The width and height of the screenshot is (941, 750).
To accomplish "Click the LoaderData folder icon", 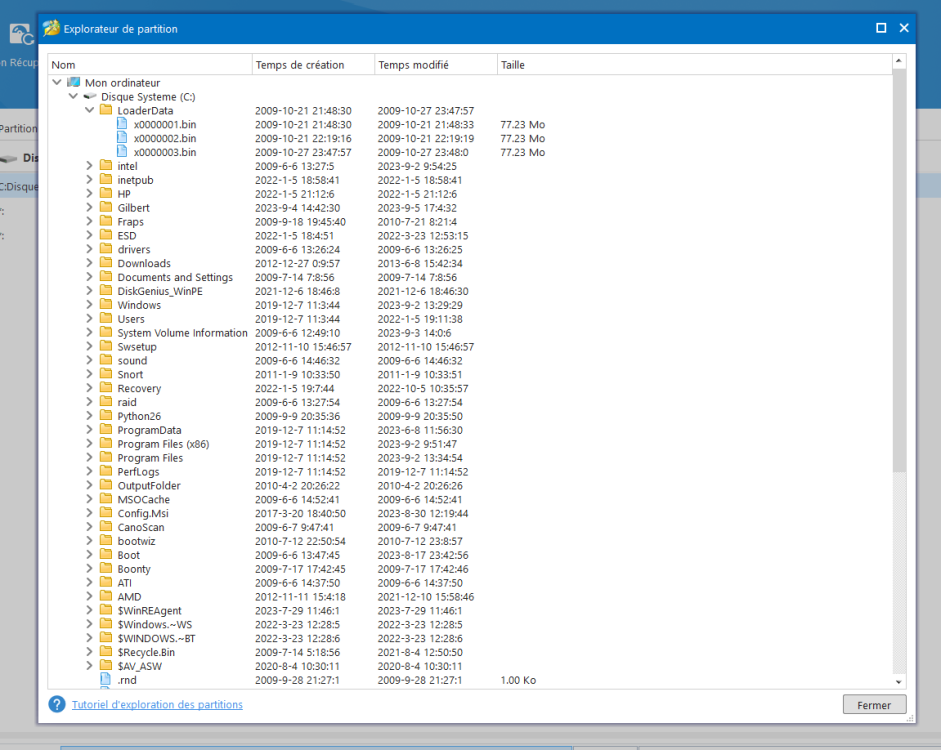I will point(105,111).
